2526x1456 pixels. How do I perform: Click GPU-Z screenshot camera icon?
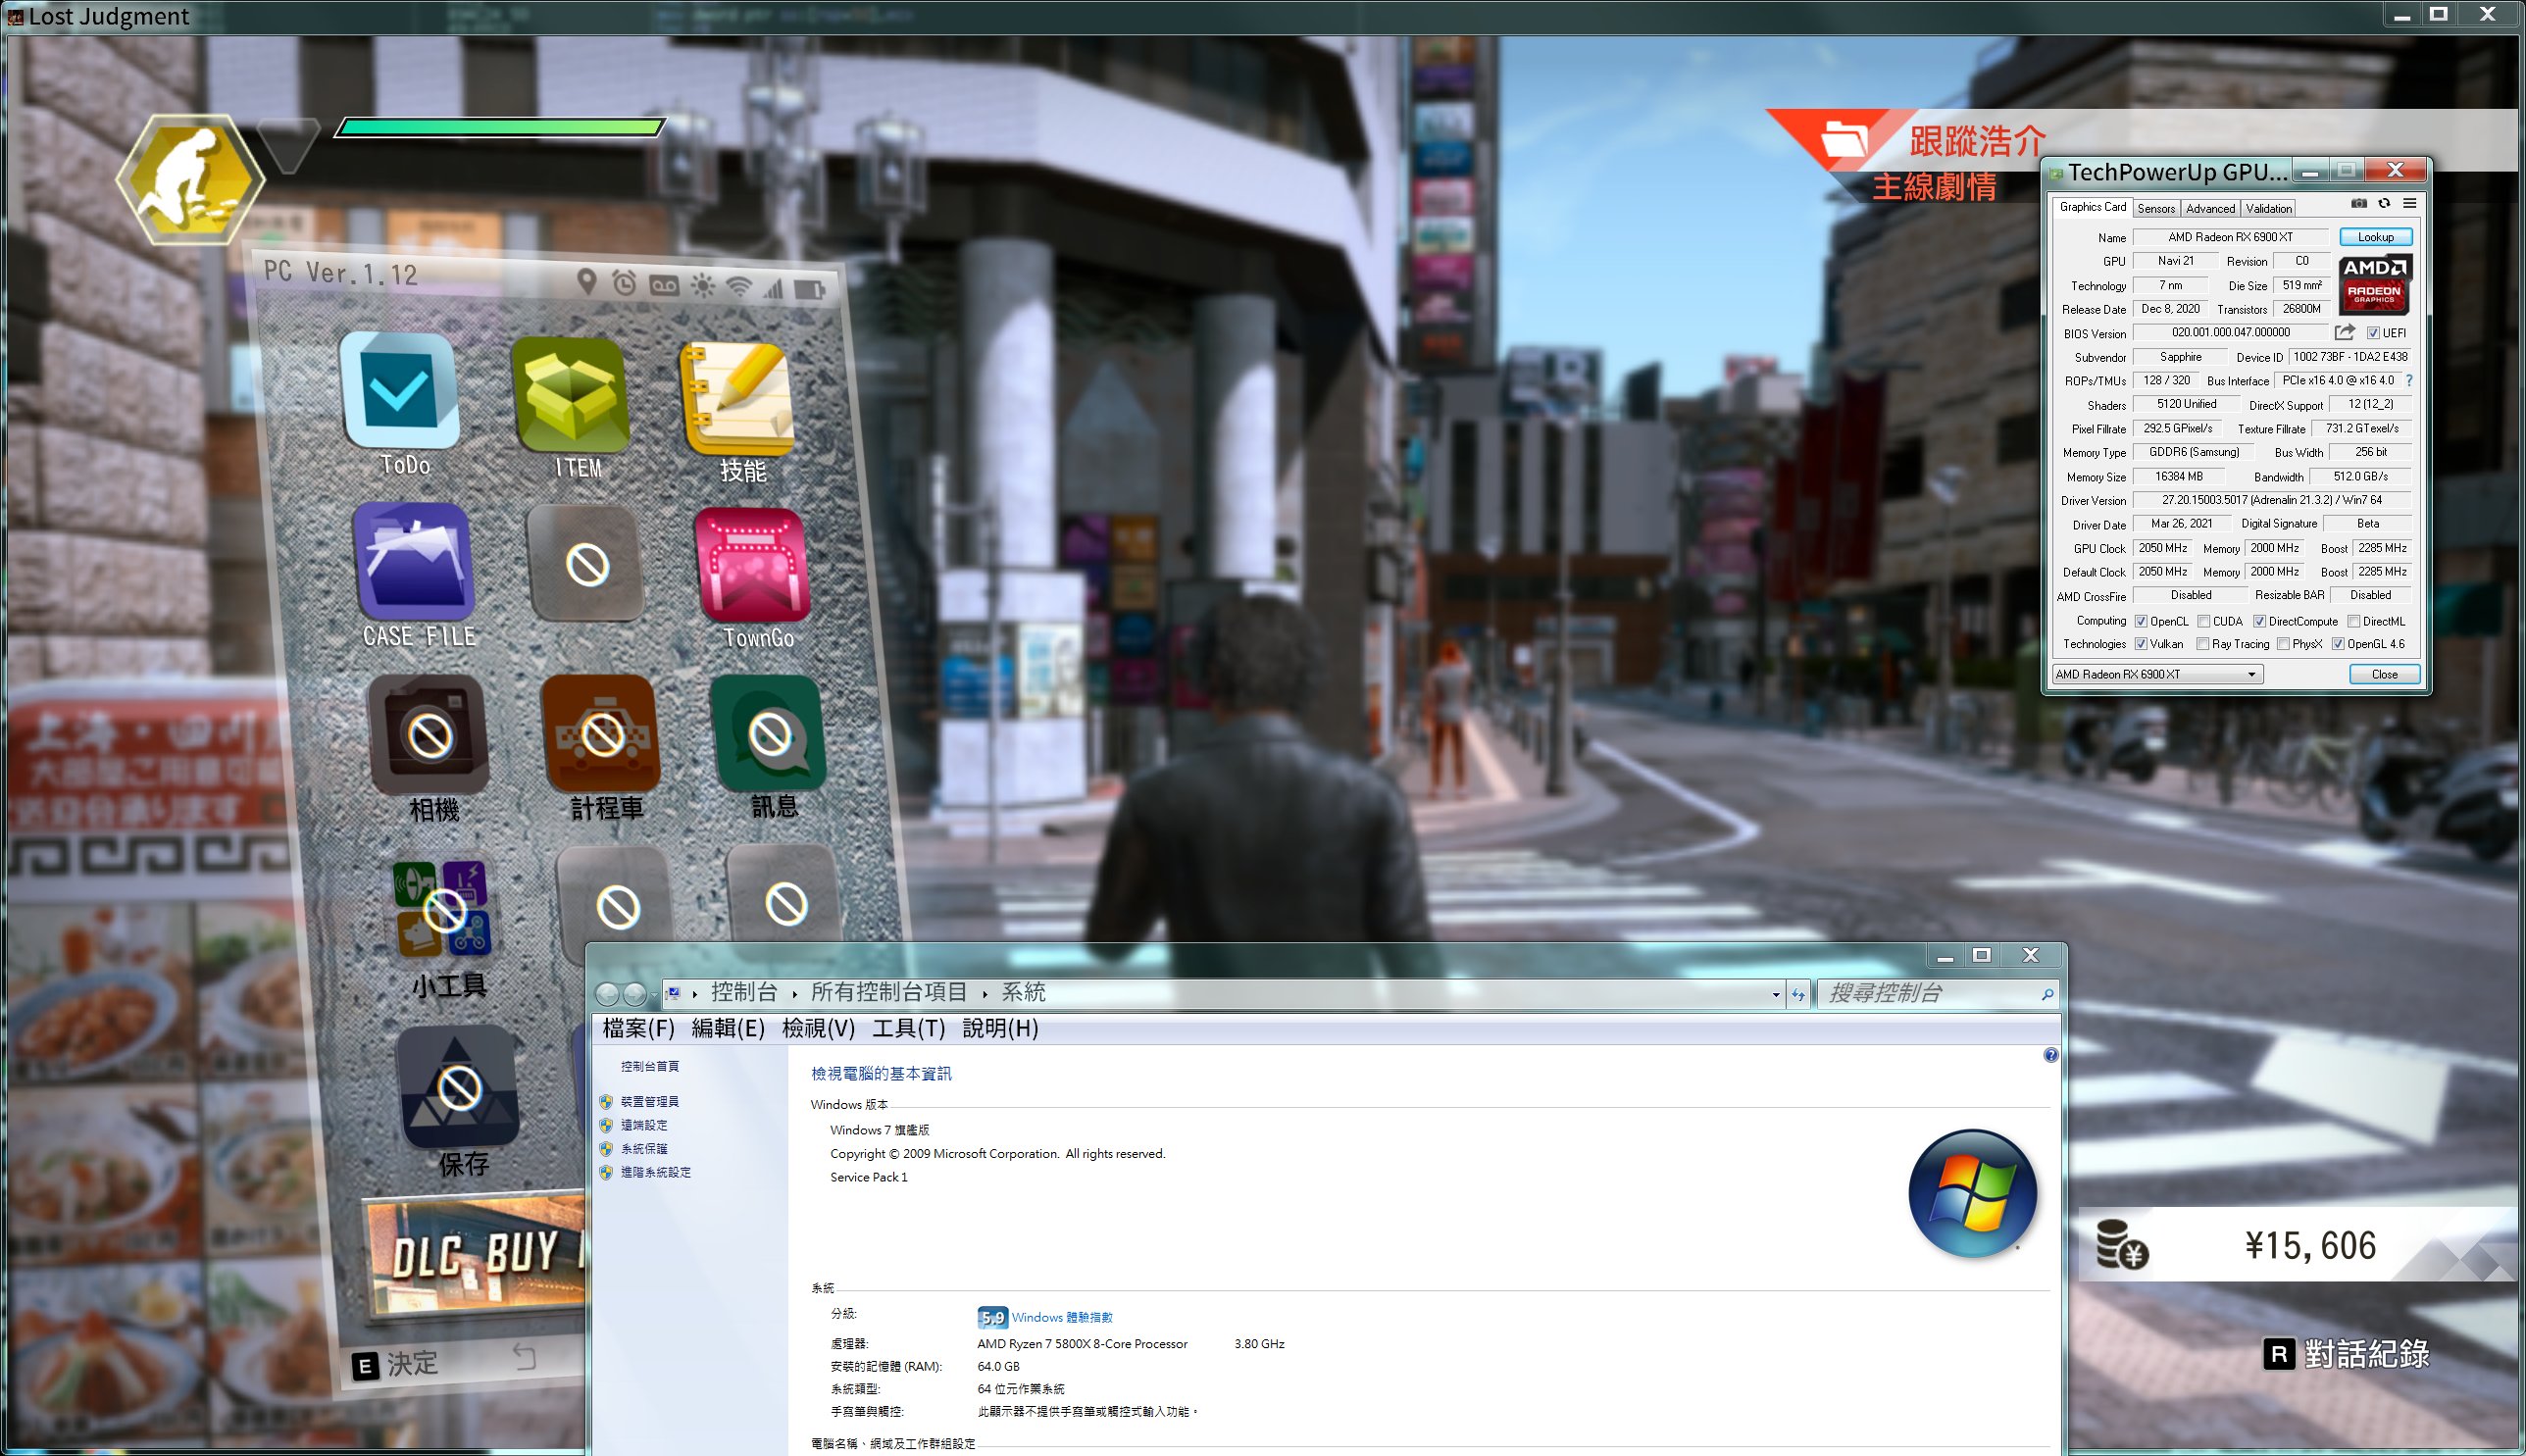coord(2358,203)
